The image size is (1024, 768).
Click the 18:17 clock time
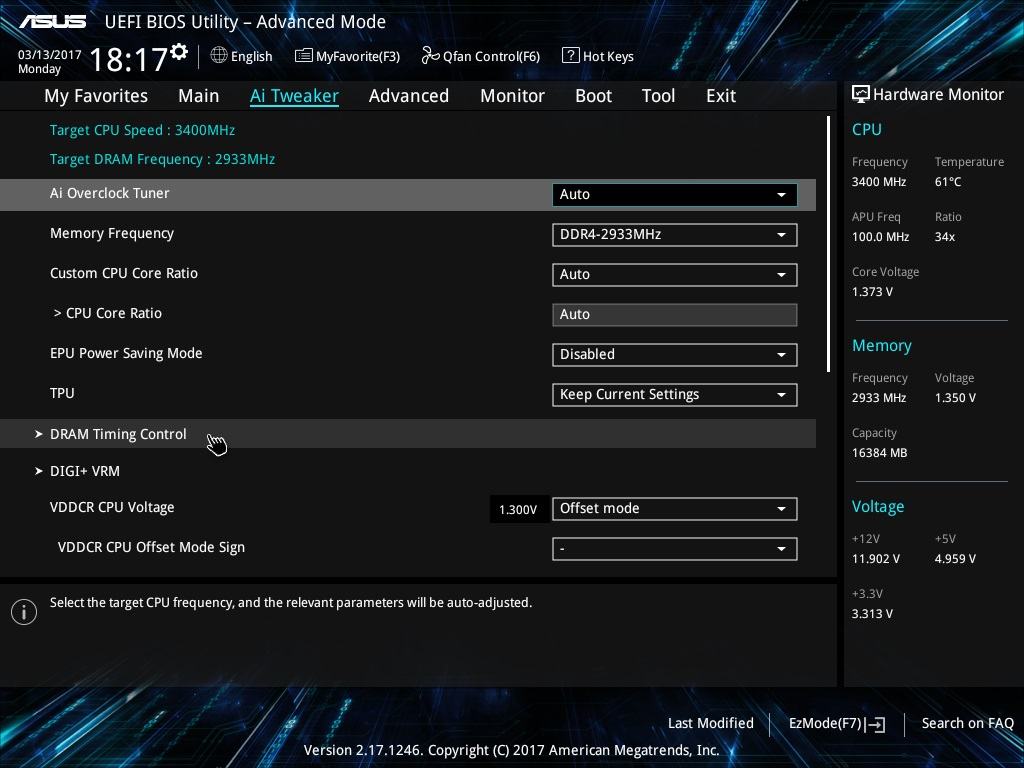129,59
